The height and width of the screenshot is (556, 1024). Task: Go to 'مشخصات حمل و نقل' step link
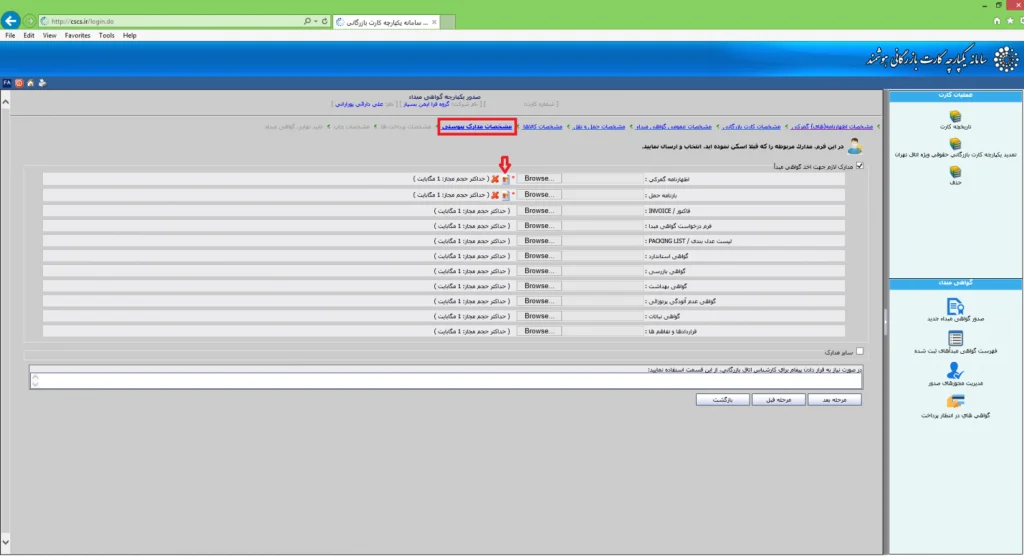coord(599,126)
